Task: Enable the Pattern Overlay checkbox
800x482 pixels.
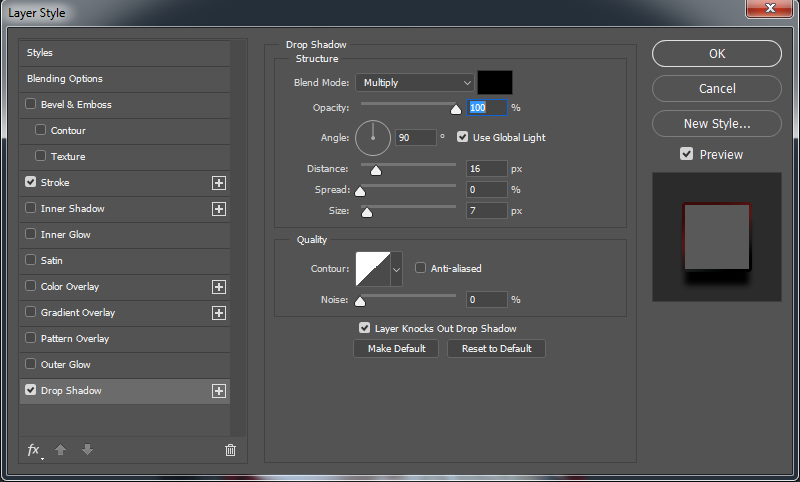Action: [31, 338]
